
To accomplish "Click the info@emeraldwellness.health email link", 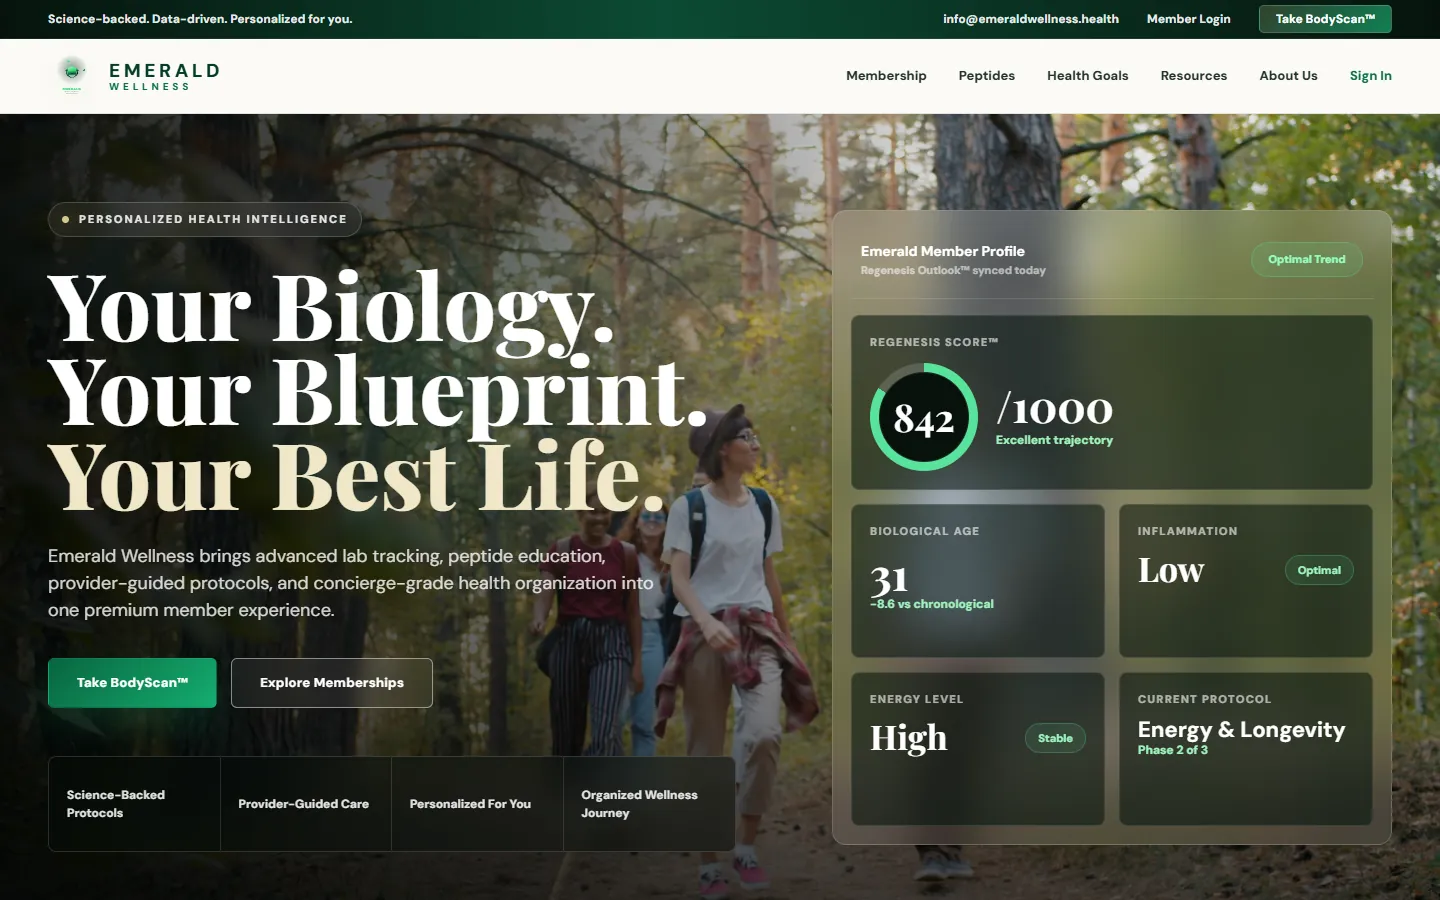I will pyautogui.click(x=1031, y=19).
